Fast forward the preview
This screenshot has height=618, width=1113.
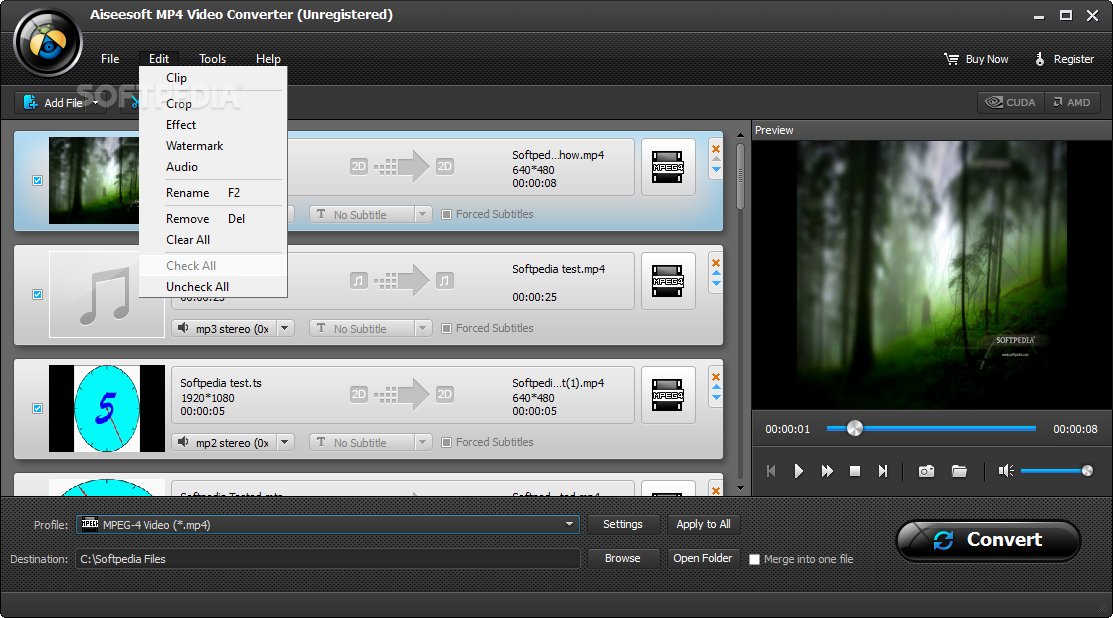click(x=827, y=471)
